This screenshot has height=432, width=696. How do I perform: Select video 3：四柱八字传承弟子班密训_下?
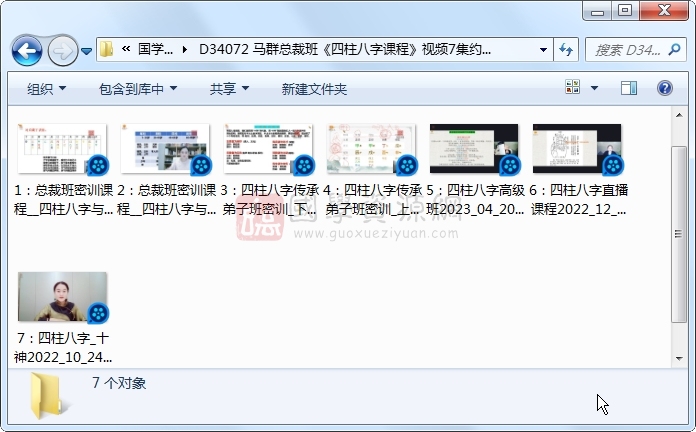click(268, 149)
